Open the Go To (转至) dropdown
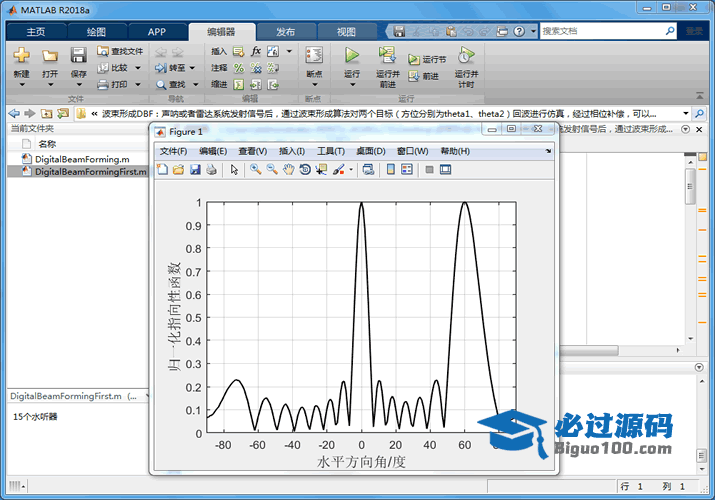 [192, 68]
